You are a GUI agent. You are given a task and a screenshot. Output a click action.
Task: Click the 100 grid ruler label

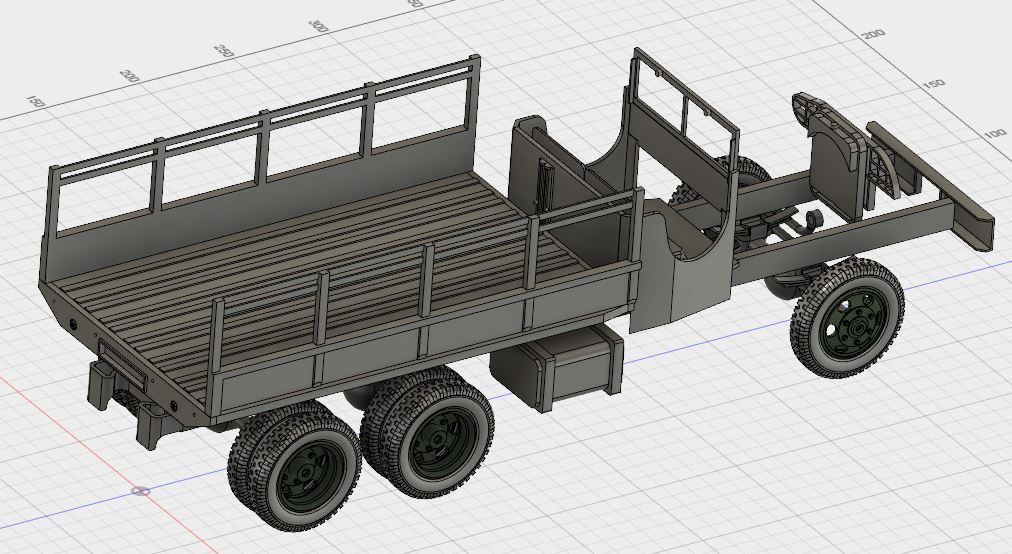994,134
